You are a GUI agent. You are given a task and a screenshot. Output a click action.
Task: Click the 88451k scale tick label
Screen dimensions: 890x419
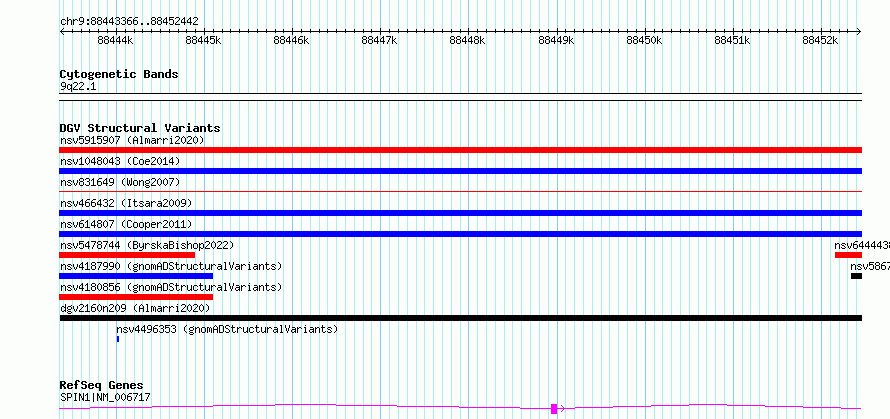[x=732, y=40]
